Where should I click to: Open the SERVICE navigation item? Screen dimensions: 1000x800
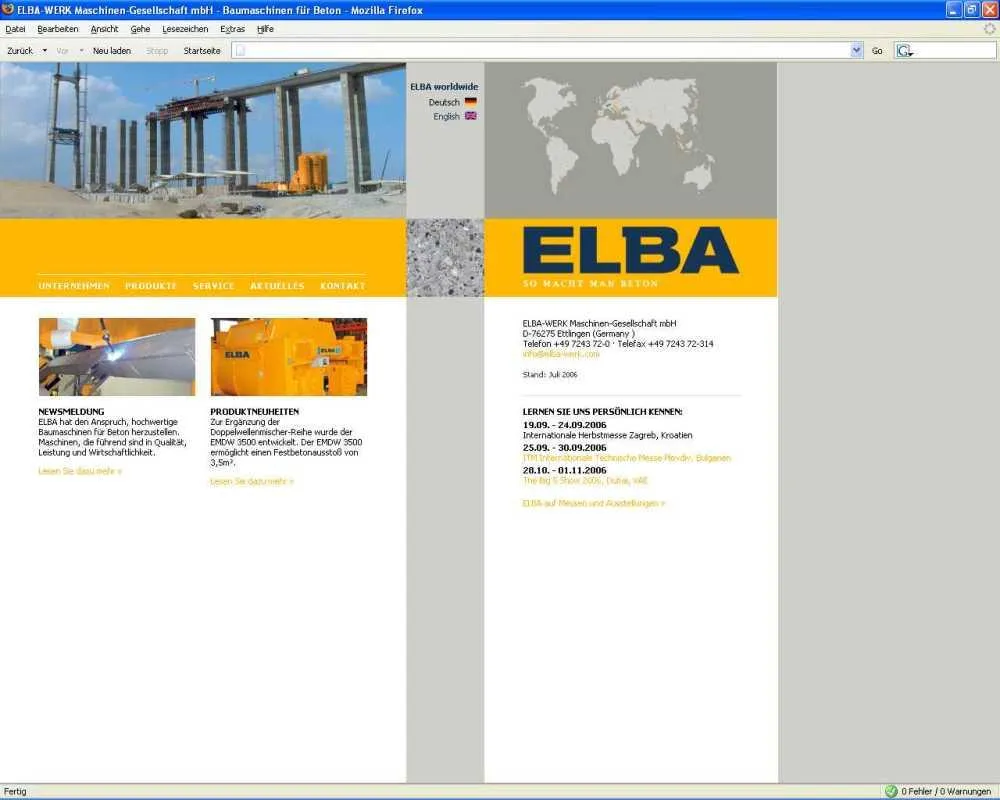click(x=214, y=286)
